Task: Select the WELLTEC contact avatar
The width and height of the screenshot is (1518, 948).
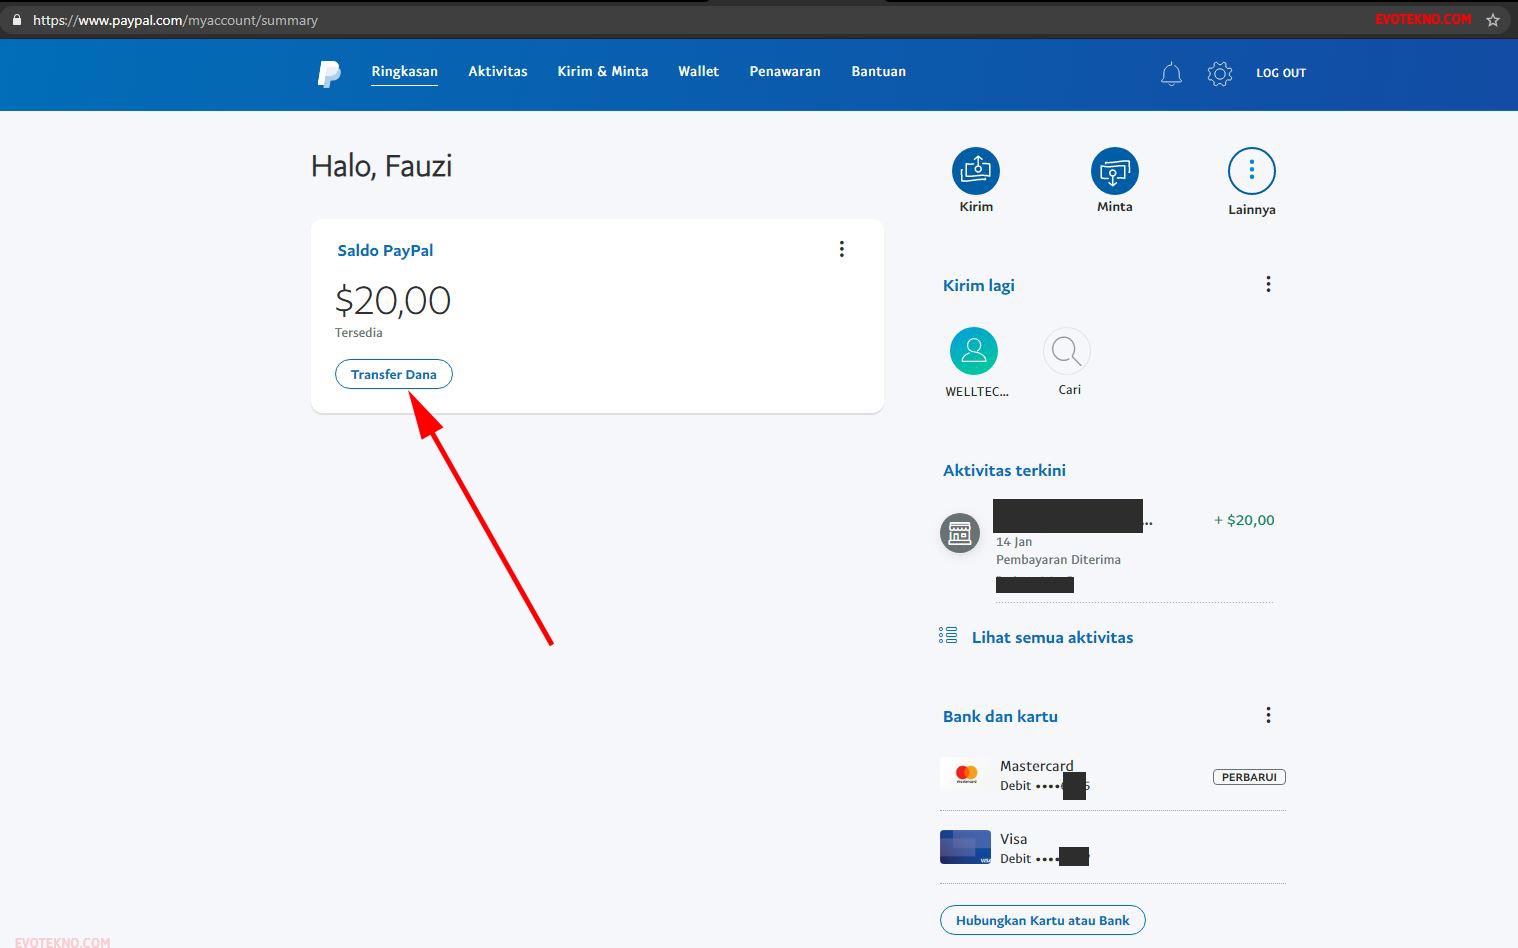Action: coord(974,351)
